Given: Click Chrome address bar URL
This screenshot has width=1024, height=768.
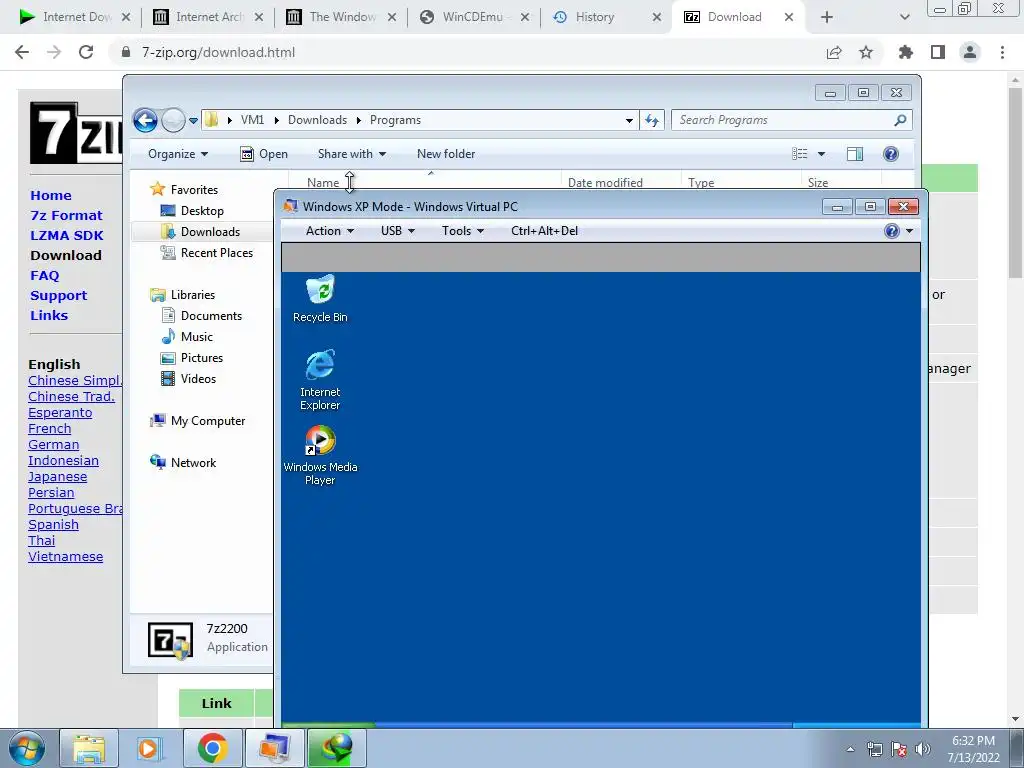Looking at the screenshot, I should (x=218, y=52).
